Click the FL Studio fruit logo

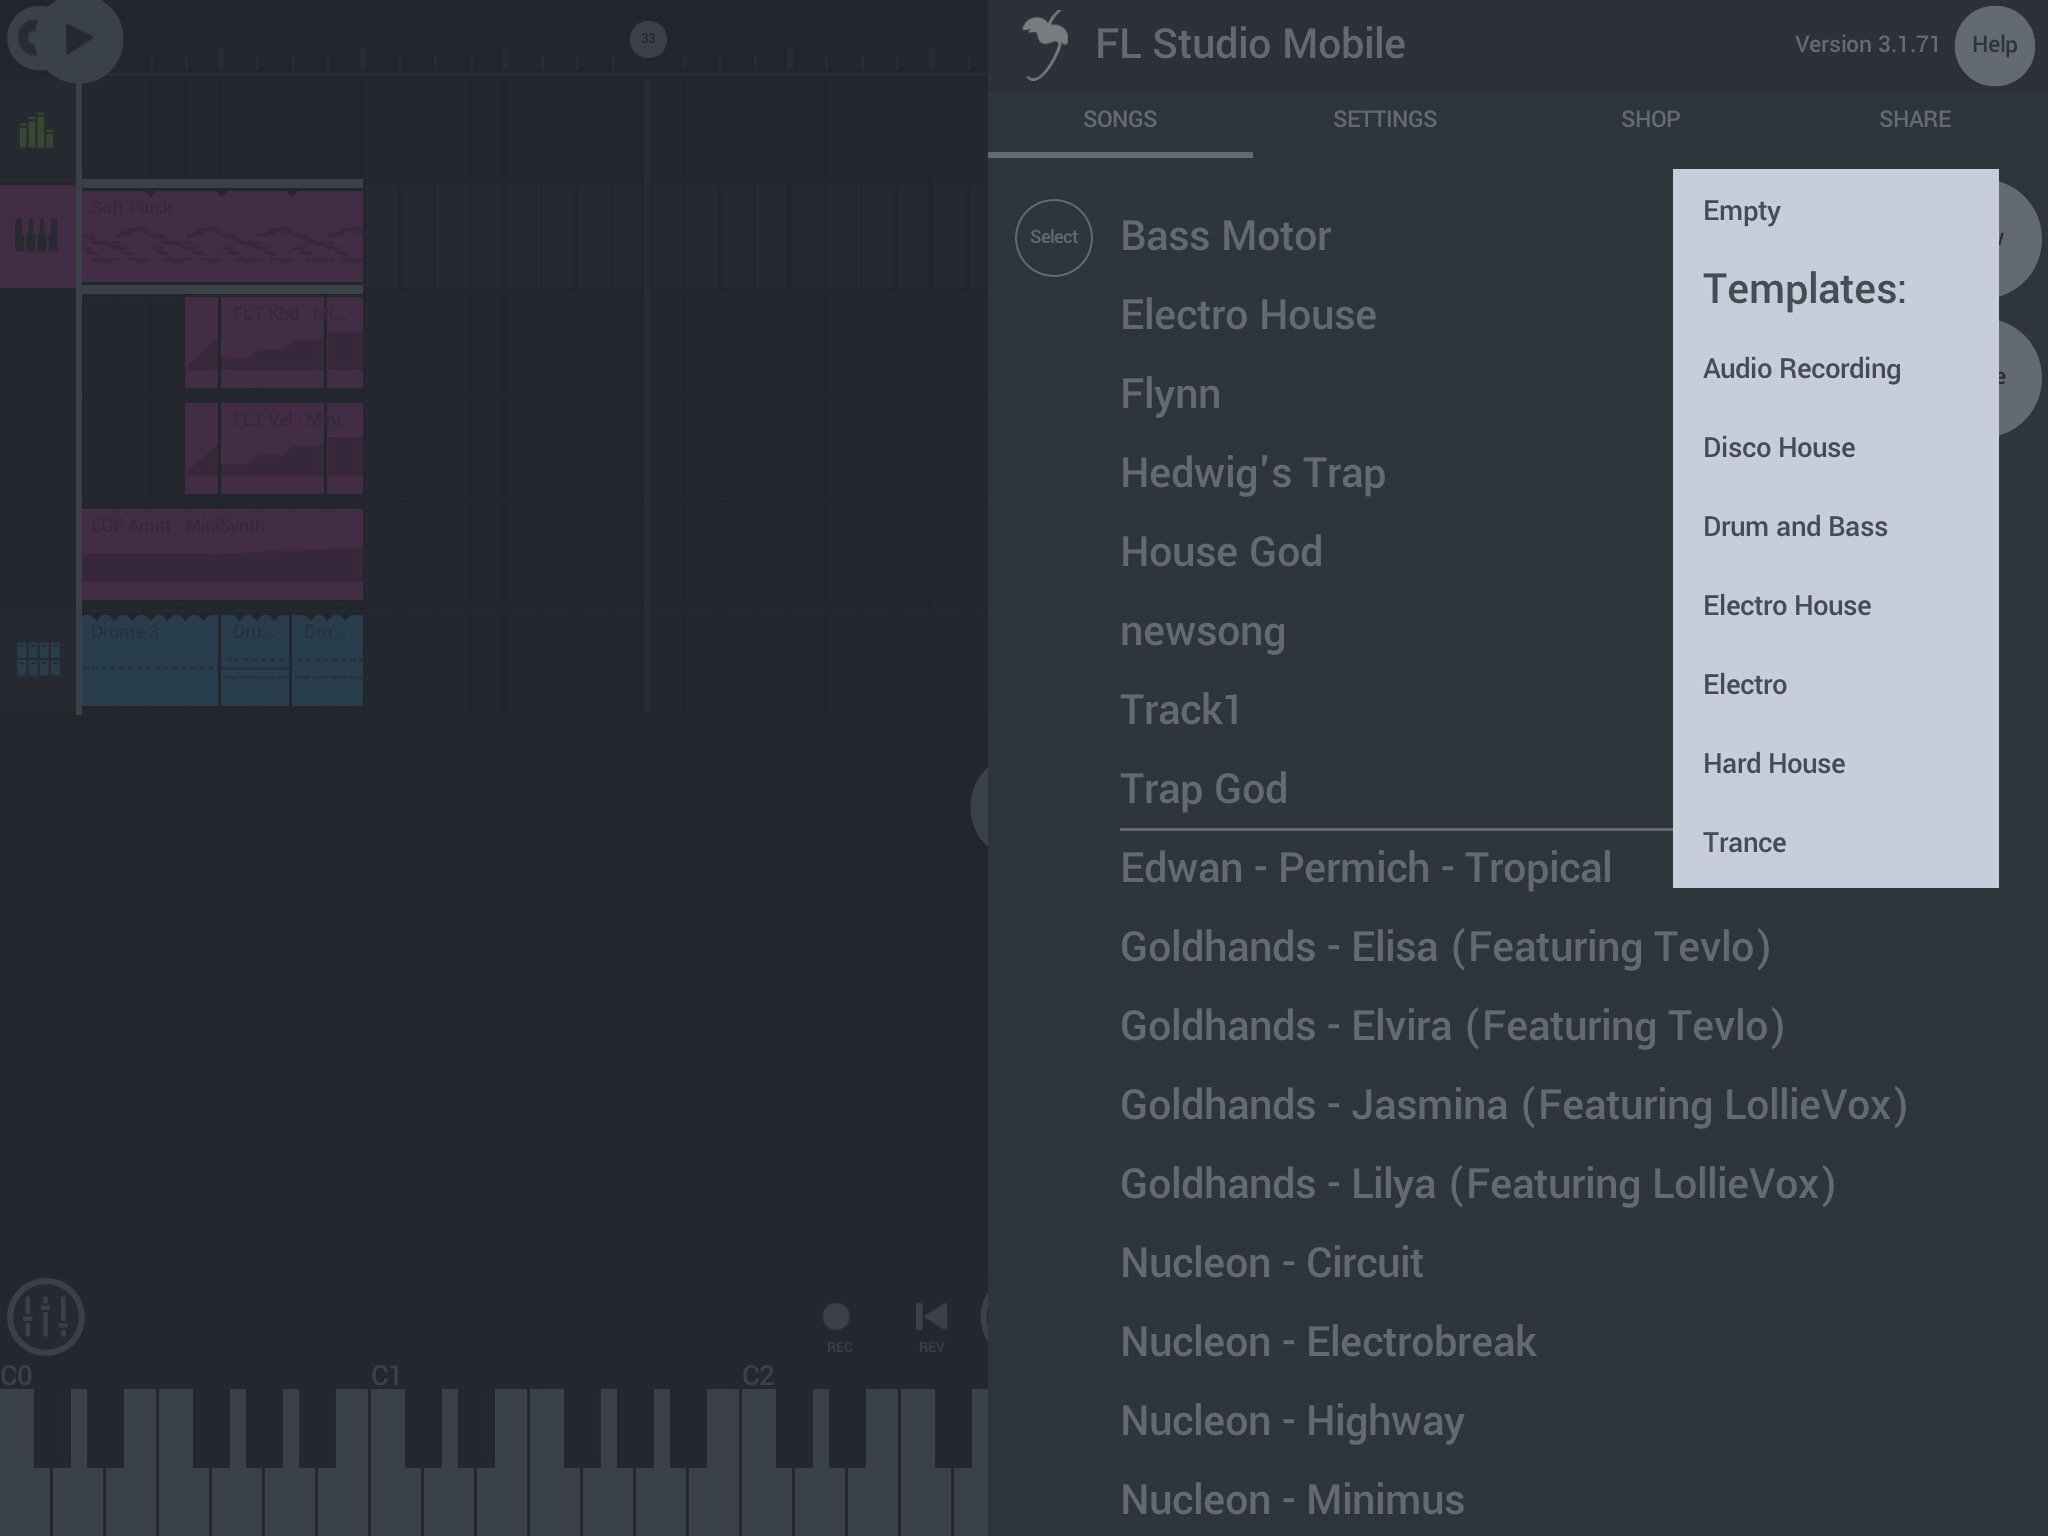tap(1044, 45)
